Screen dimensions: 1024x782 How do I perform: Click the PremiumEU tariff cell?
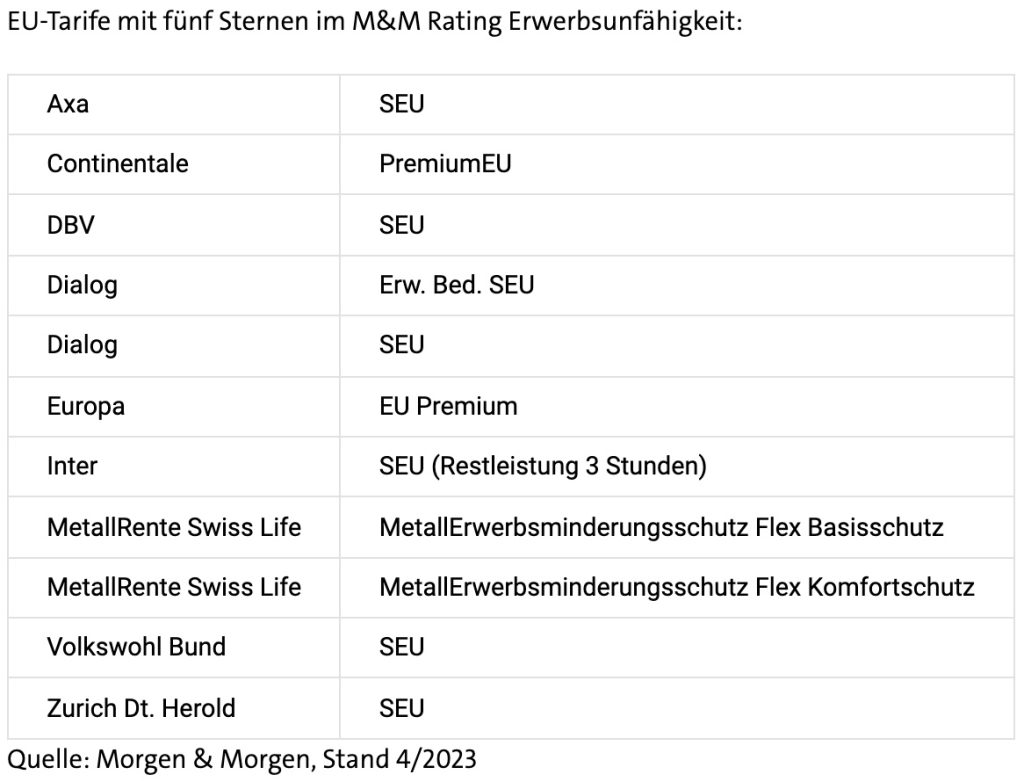pyautogui.click(x=445, y=164)
